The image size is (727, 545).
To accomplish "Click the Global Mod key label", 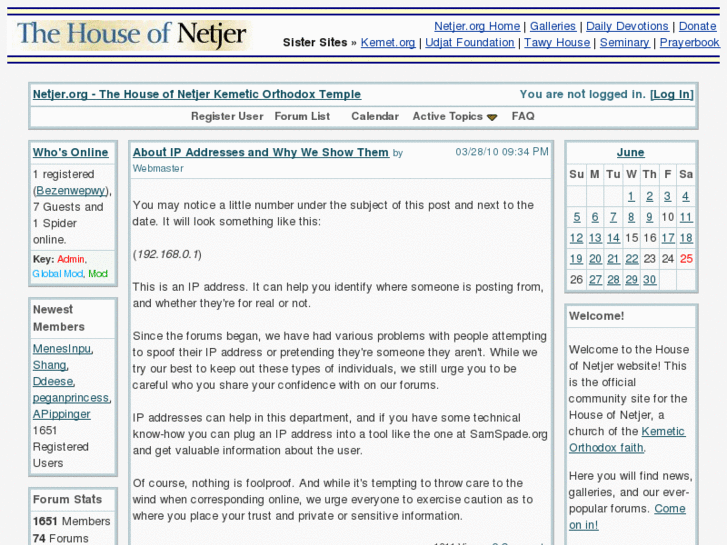I will [x=57, y=274].
